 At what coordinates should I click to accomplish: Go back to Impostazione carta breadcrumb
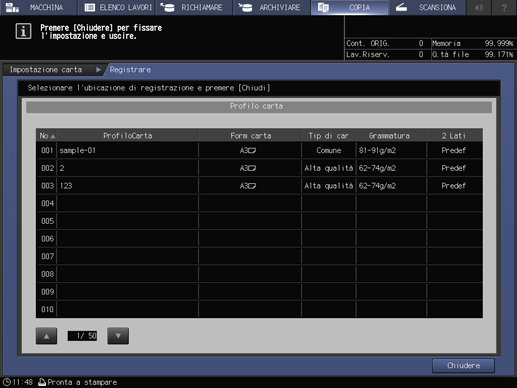coord(53,70)
